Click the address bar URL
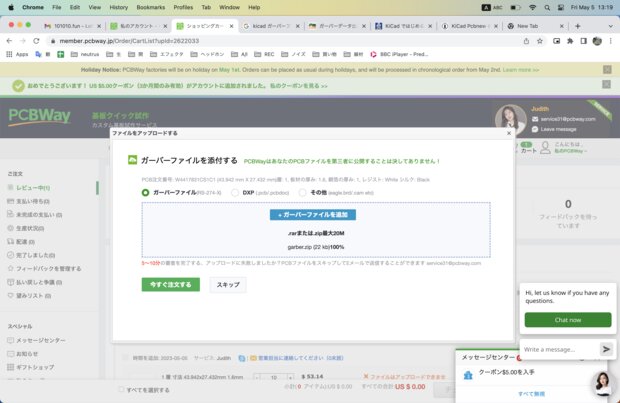The image size is (620, 403). [129, 41]
